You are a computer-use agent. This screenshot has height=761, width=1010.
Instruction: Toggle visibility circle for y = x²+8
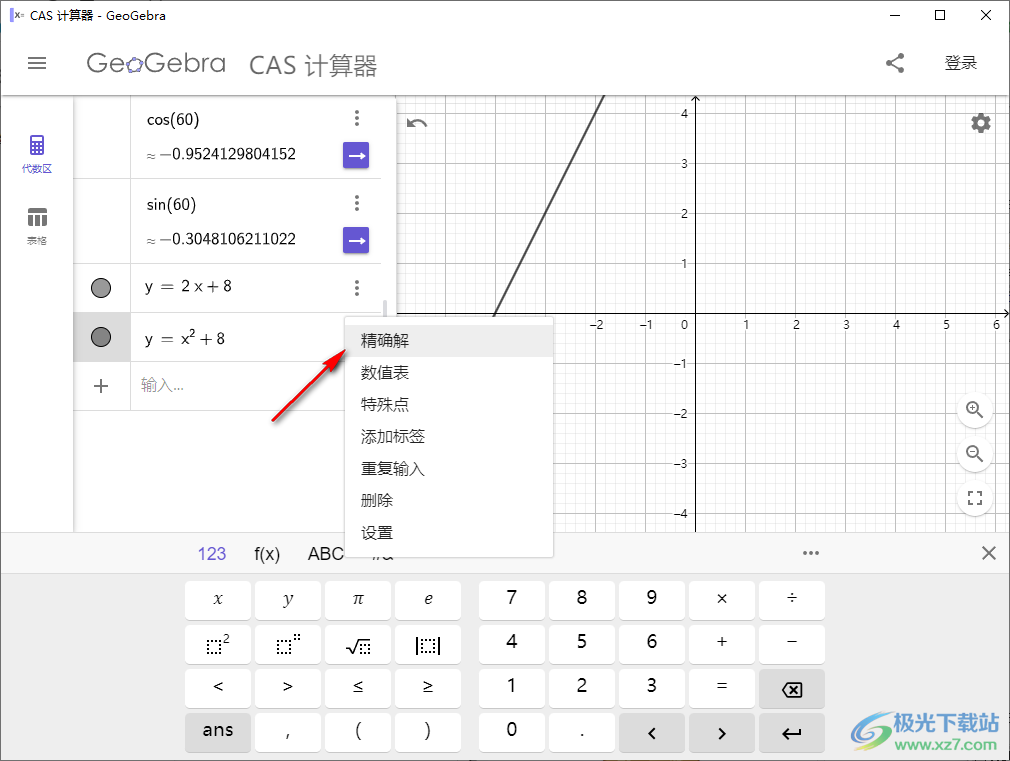[101, 338]
